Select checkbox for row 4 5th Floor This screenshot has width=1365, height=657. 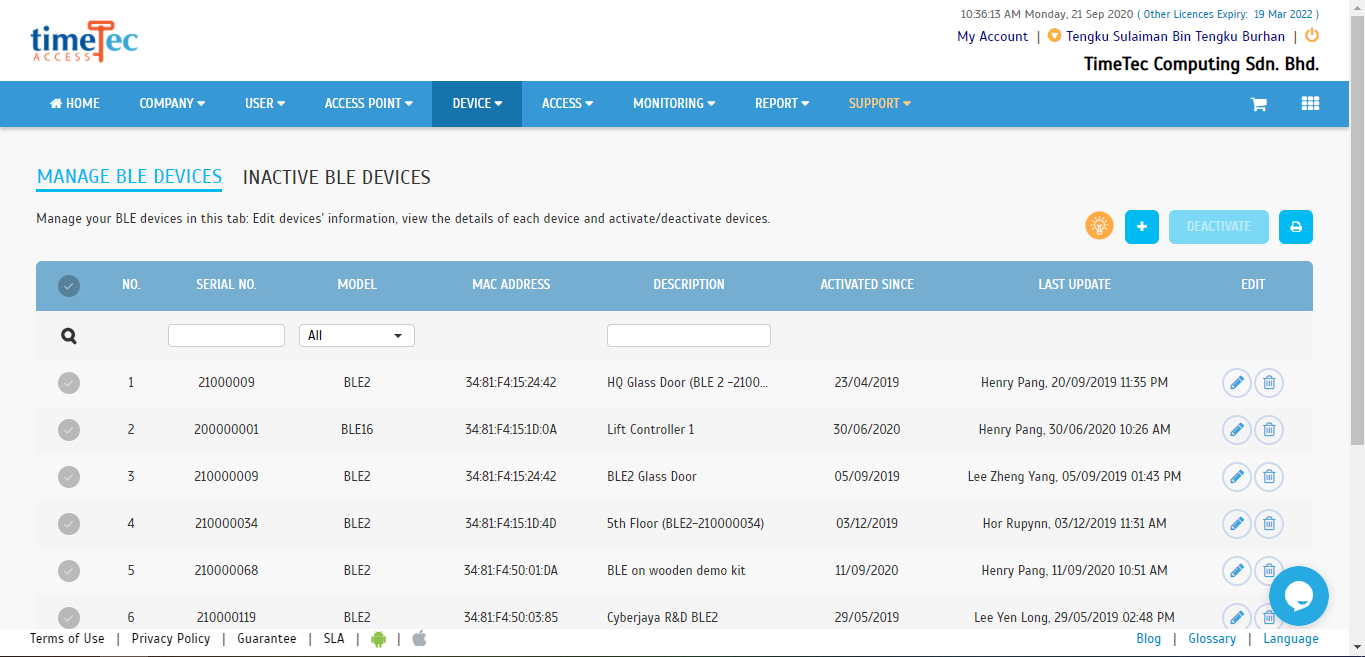[x=68, y=523]
